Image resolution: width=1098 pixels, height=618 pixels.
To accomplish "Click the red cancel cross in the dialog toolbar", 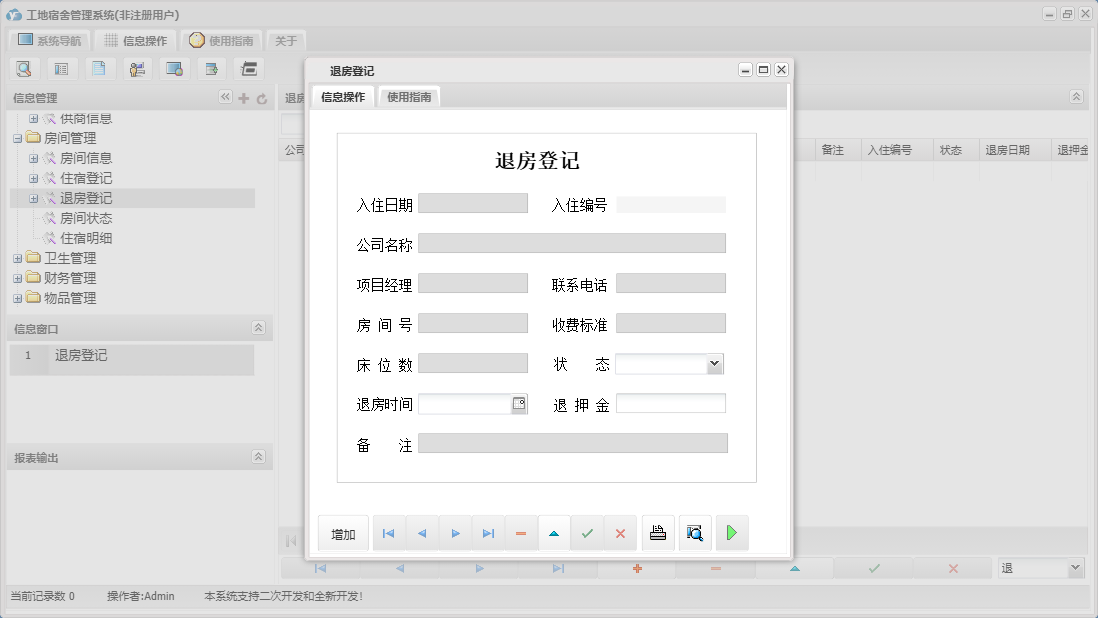I will 620,533.
